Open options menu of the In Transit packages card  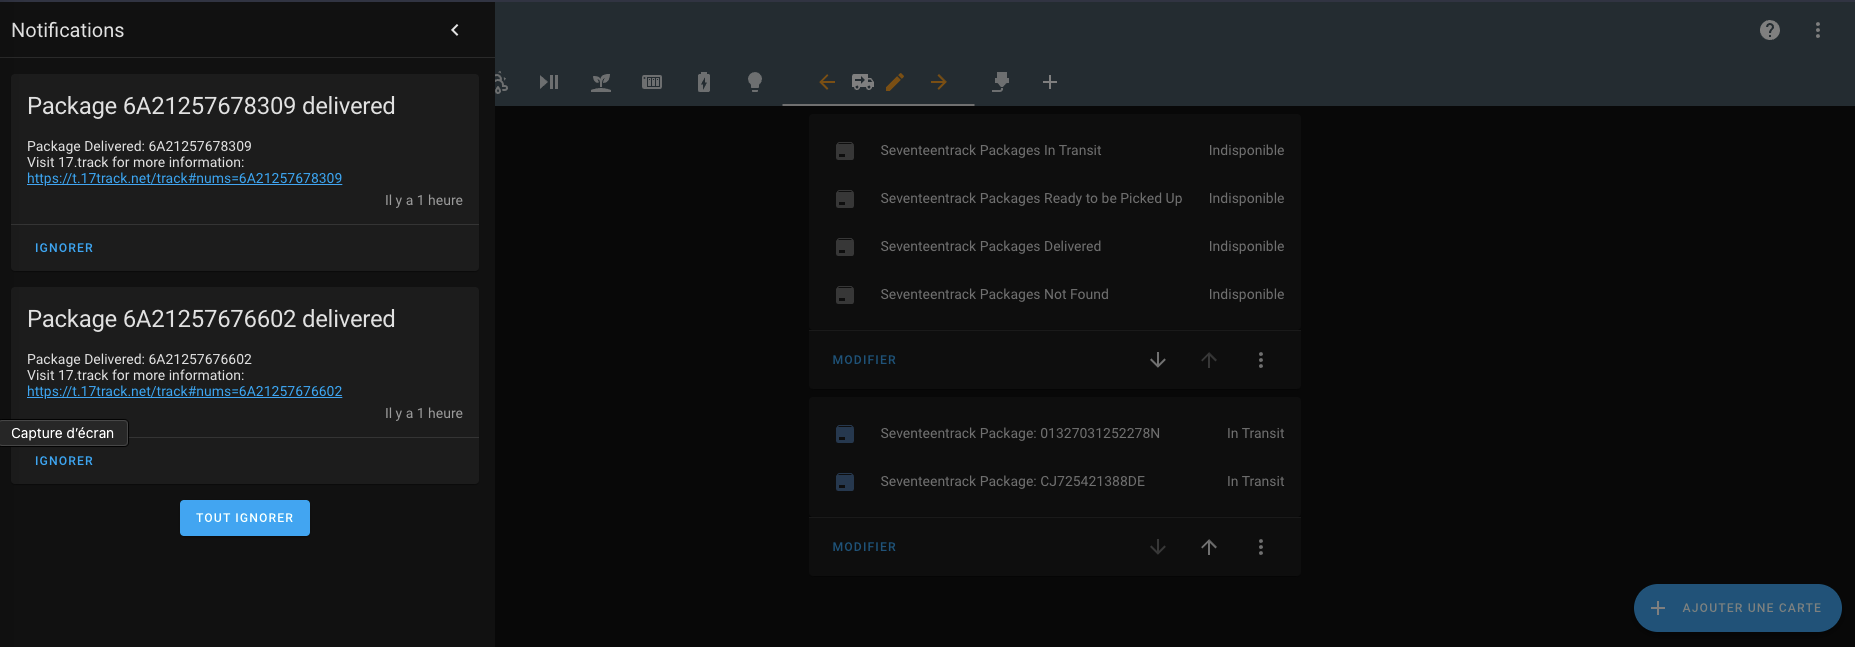pyautogui.click(x=1260, y=547)
